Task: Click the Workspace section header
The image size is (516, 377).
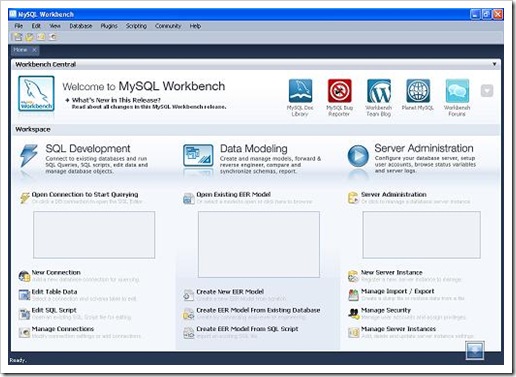Action: [256, 129]
